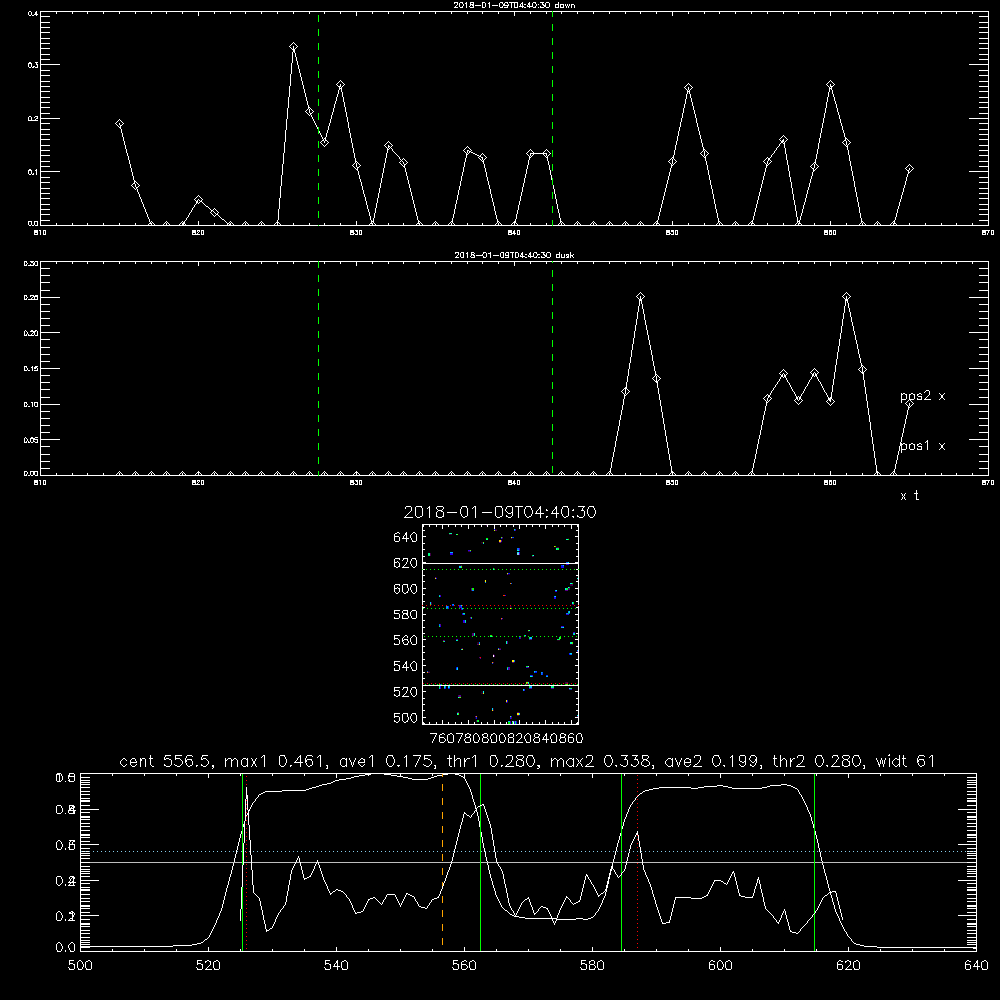Click the right green dashed line in dawn plot
This screenshot has width=1000, height=1000.
(x=552, y=118)
